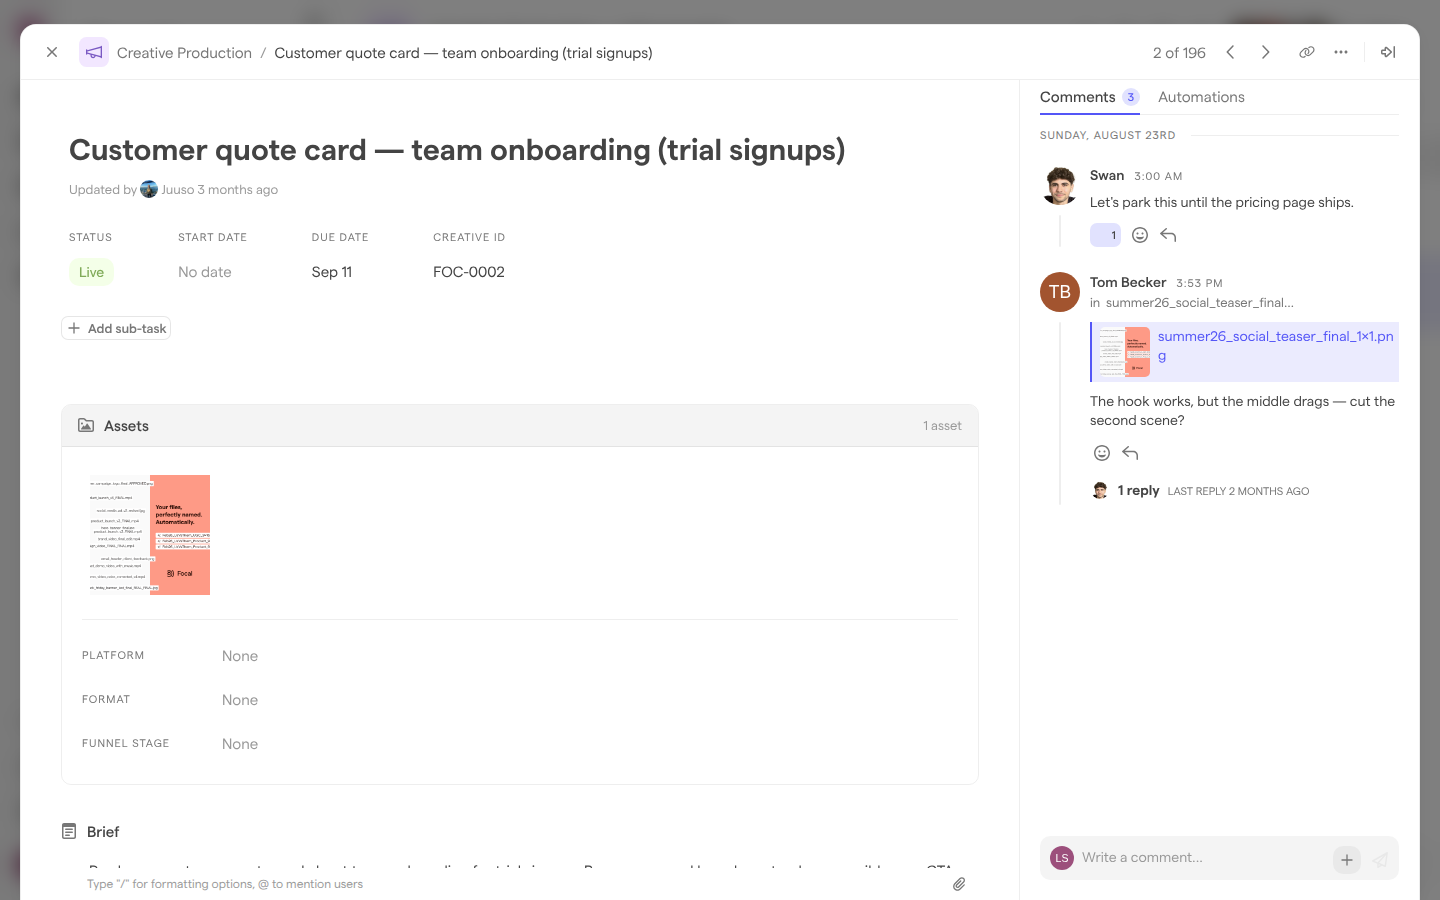Toggle the reaction count on Swan's comment
1440x900 pixels.
[x=1105, y=235]
